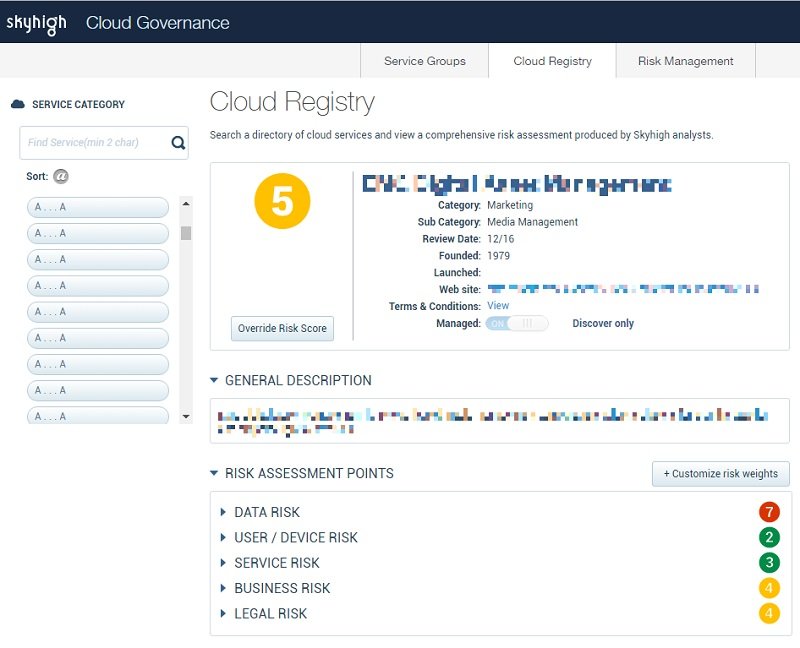The width and height of the screenshot is (800, 648).
Task: Collapse the General Description section
Action: tap(214, 380)
